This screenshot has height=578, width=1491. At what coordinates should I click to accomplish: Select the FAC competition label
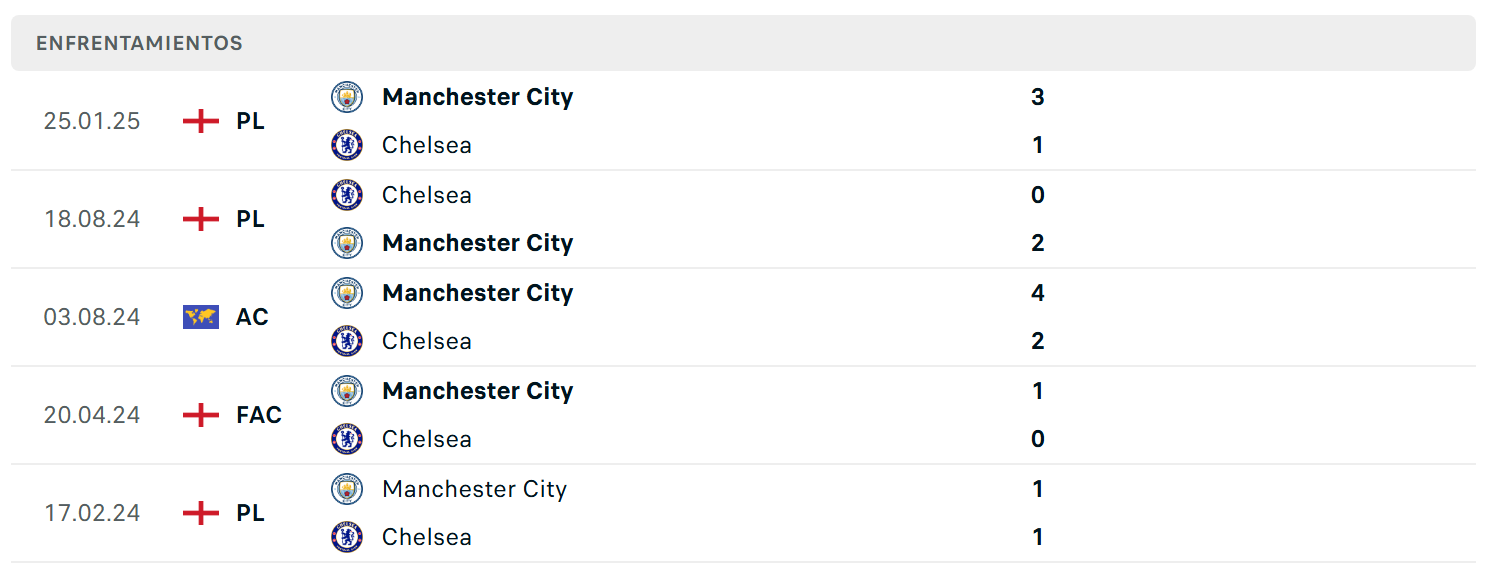tap(259, 415)
